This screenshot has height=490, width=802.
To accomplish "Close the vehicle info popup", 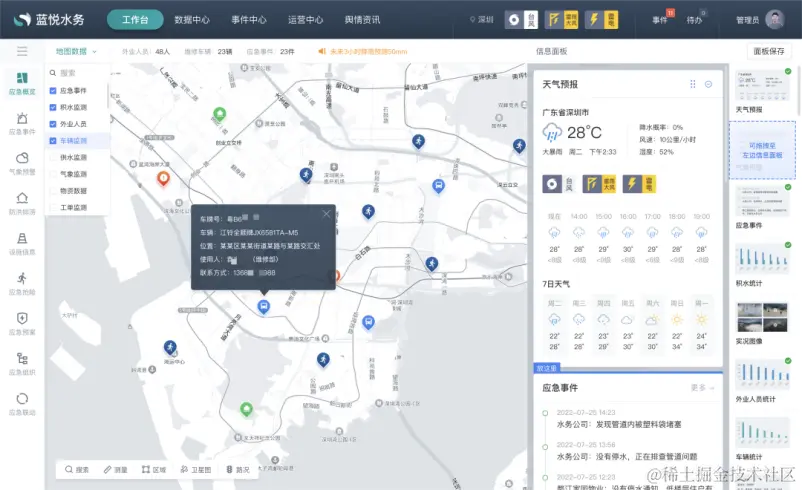I will tap(326, 214).
